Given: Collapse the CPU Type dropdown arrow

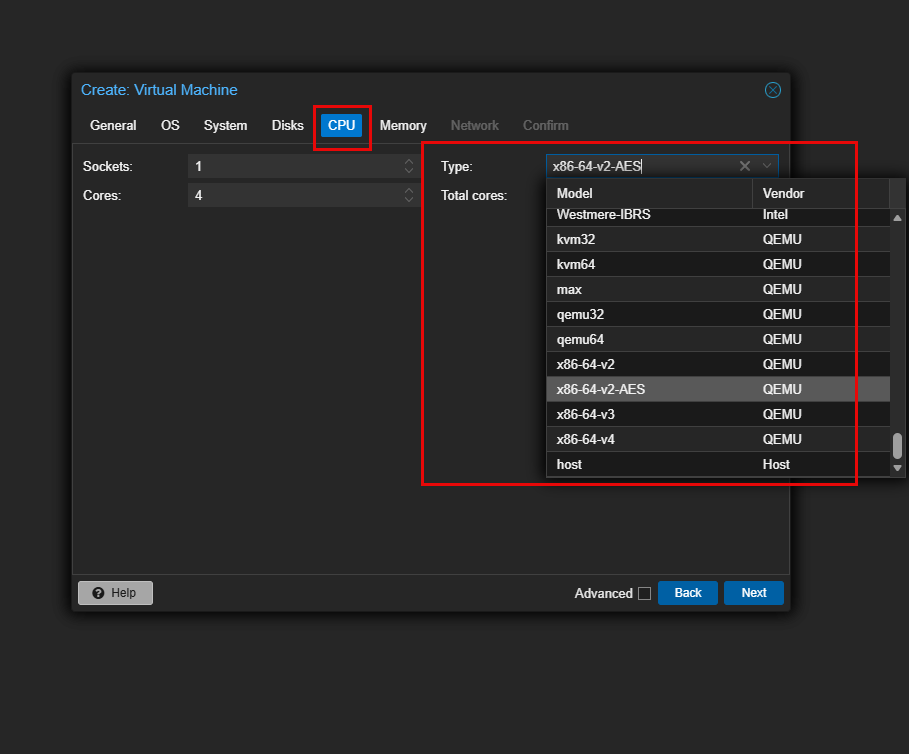Looking at the screenshot, I should click(766, 166).
